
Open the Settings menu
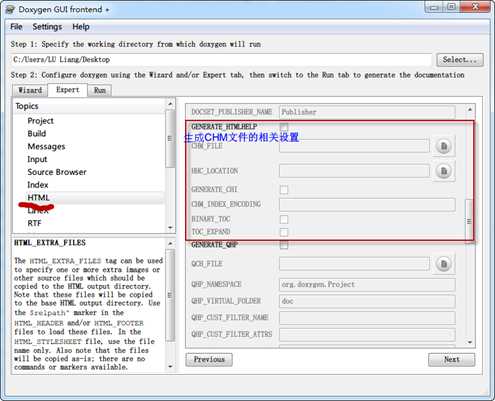47,27
